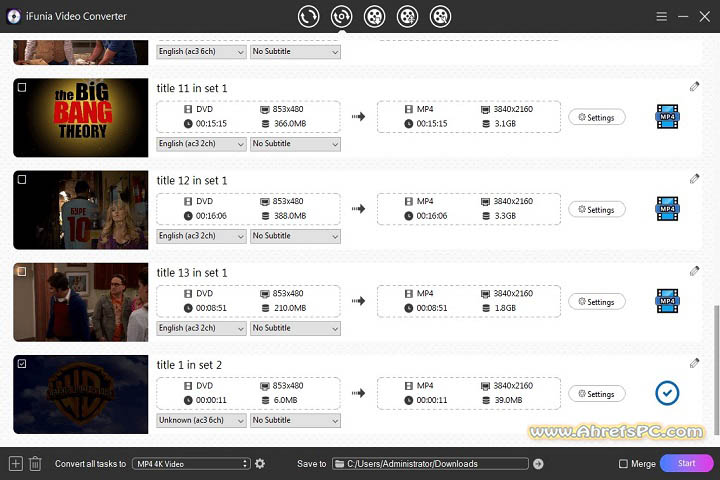Click MP4 format icon for title 12
The width and height of the screenshot is (720, 480).
[x=666, y=209]
